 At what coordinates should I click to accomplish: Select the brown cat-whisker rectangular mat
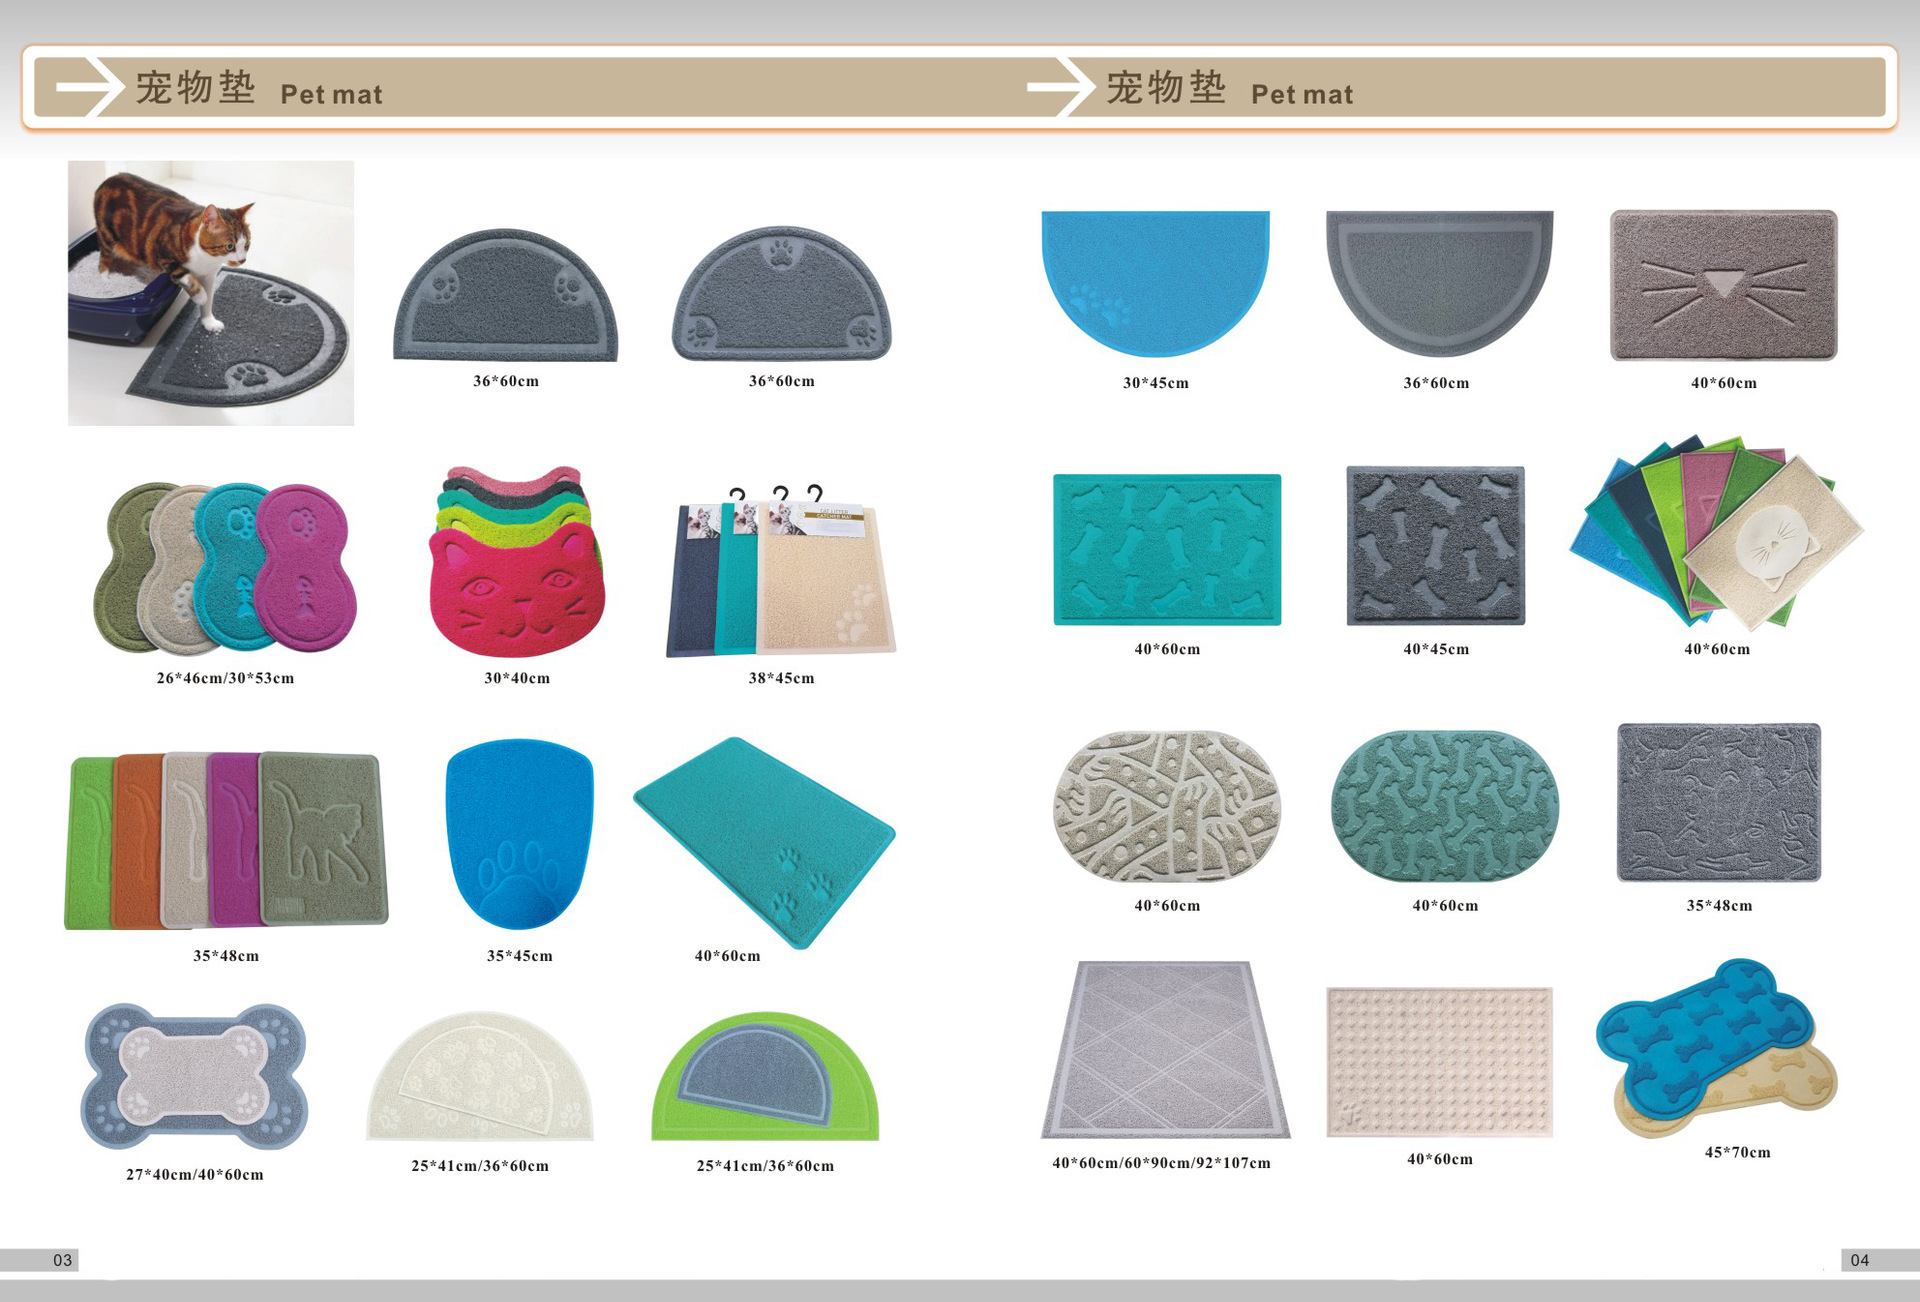(1723, 285)
